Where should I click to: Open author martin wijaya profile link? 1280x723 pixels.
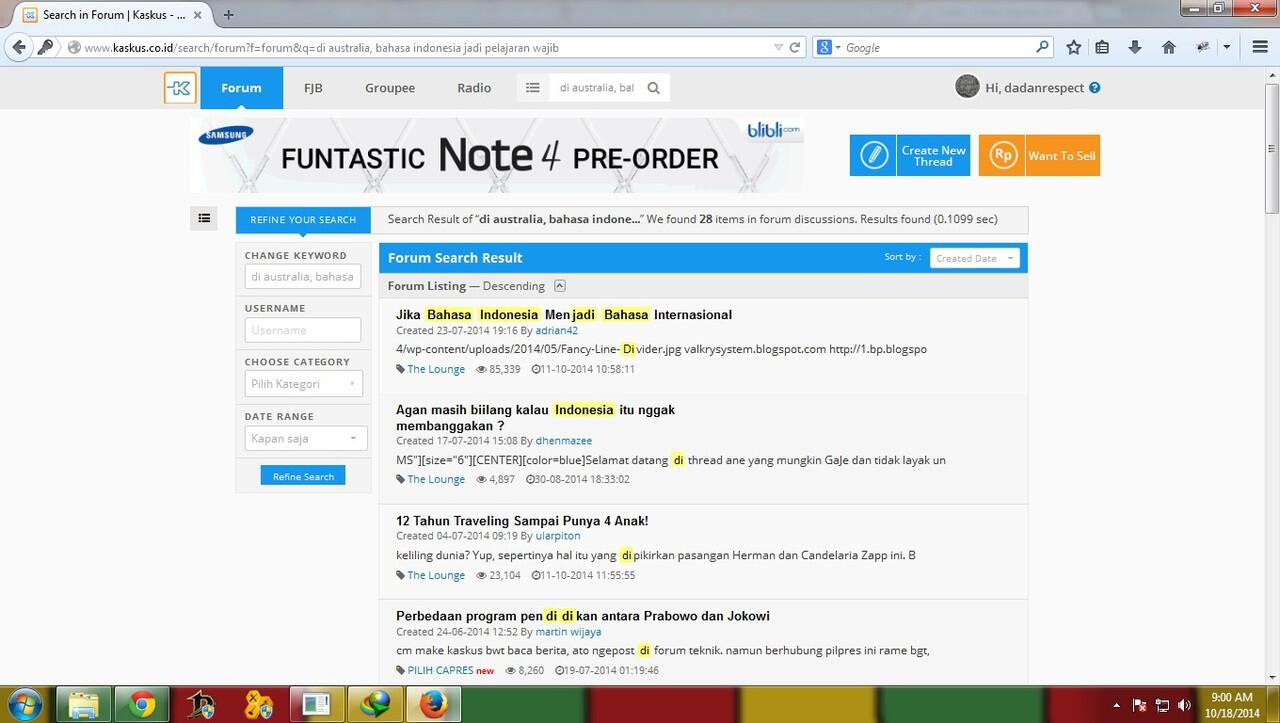[x=568, y=631]
